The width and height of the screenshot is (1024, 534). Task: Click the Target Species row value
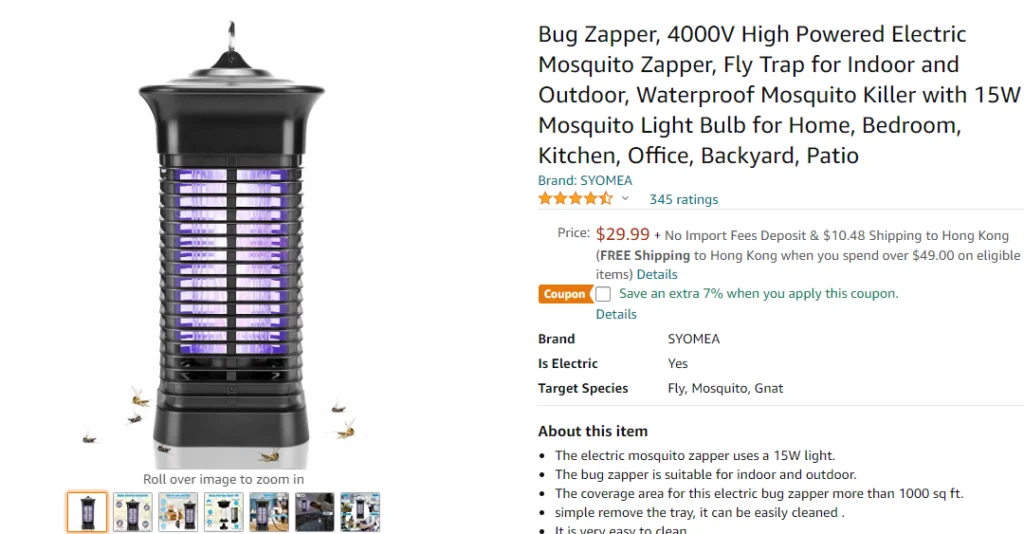(x=725, y=388)
